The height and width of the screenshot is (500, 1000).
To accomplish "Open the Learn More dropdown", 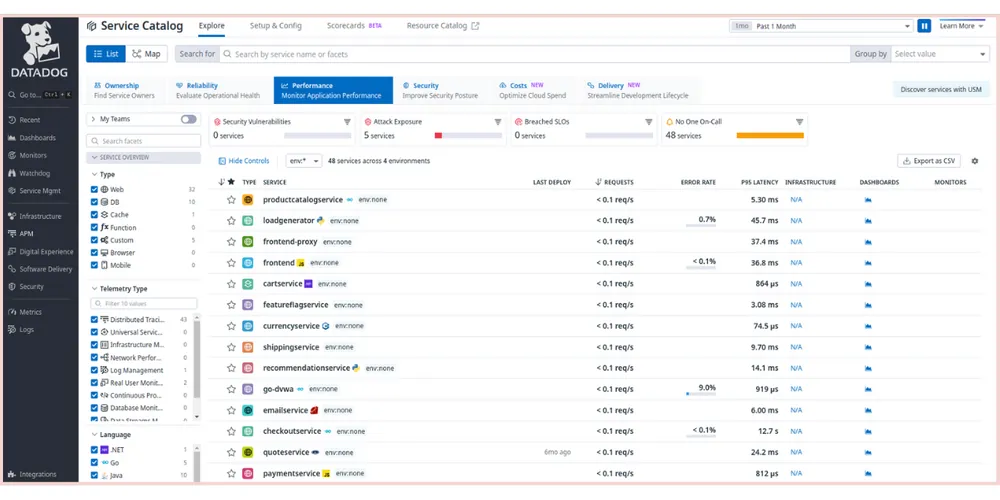I will (x=961, y=26).
